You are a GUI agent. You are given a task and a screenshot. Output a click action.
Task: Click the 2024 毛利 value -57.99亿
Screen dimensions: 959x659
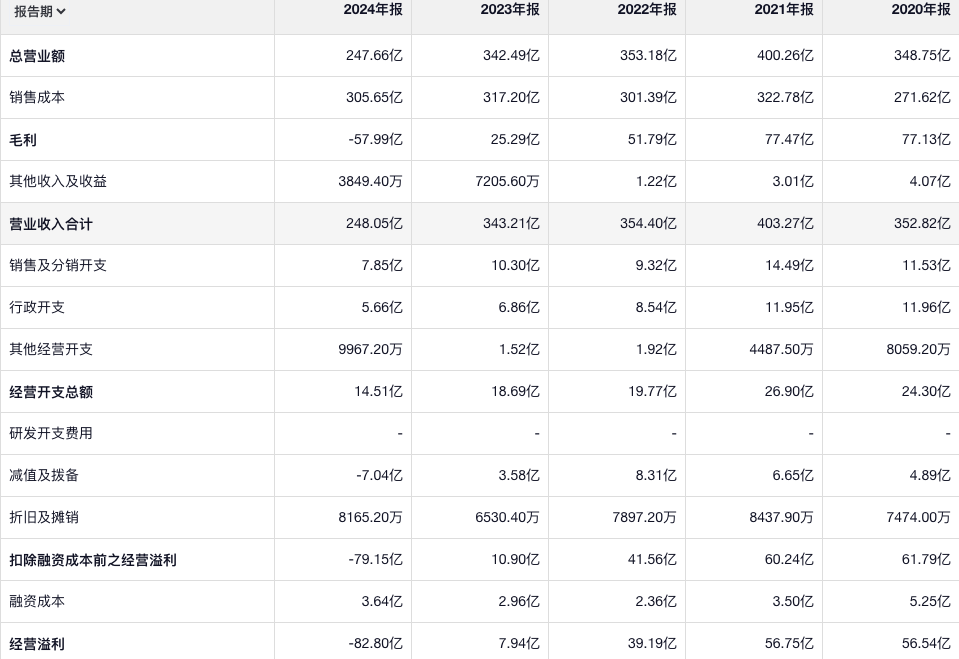(x=375, y=140)
